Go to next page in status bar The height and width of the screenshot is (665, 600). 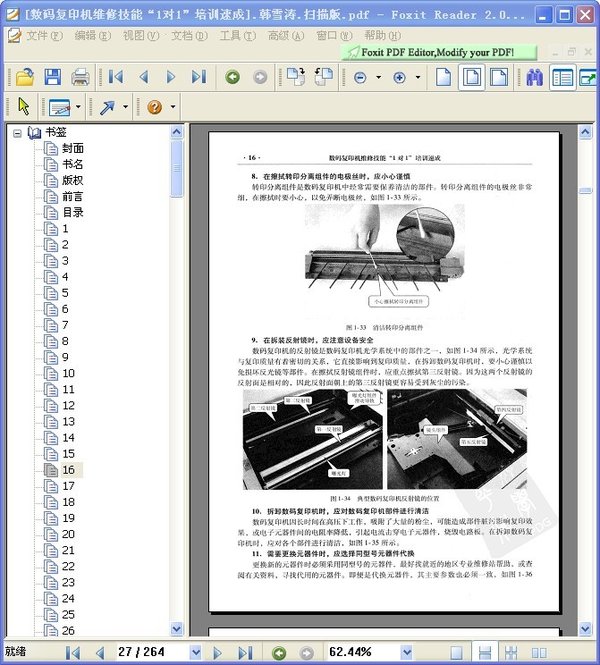pos(217,652)
